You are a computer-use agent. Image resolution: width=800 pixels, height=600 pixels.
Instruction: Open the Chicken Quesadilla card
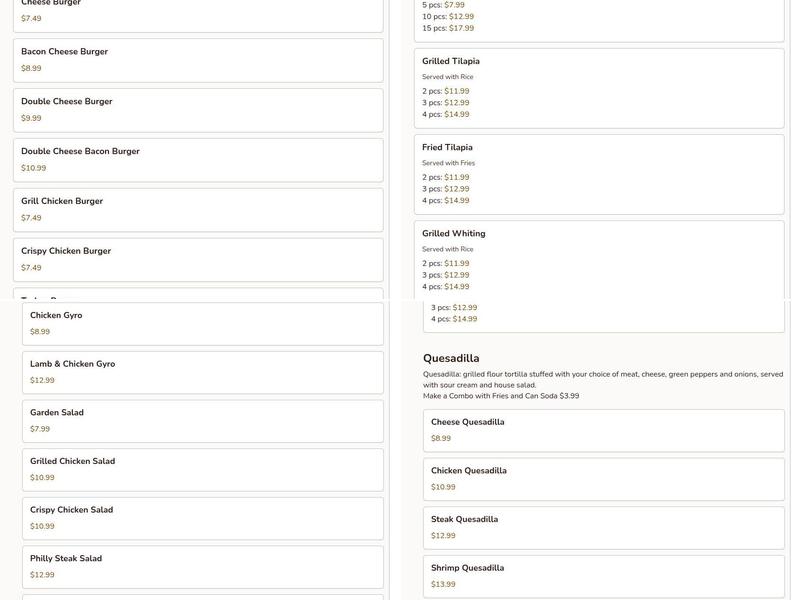[x=603, y=479]
